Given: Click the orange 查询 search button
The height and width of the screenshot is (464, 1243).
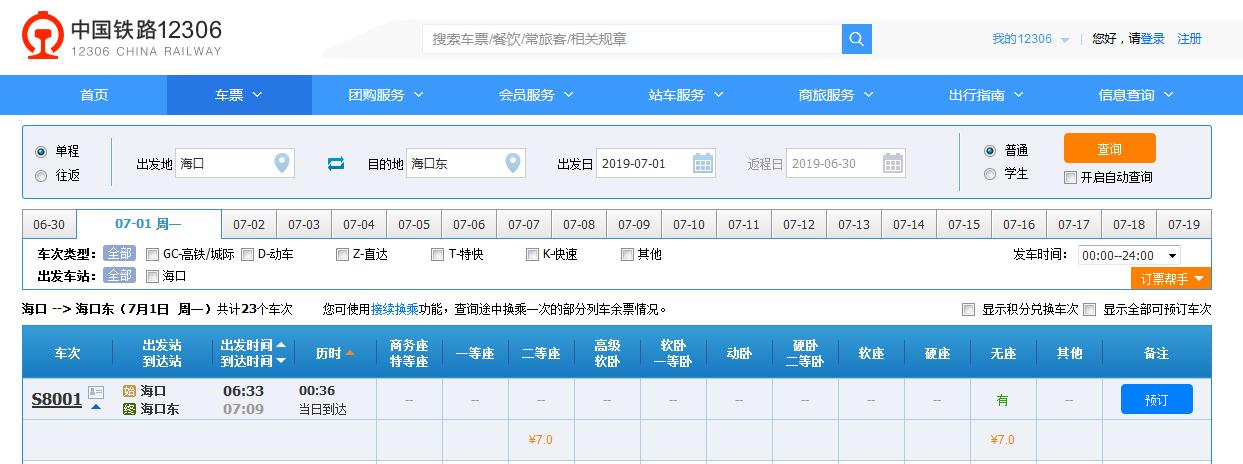Looking at the screenshot, I should [x=1109, y=148].
